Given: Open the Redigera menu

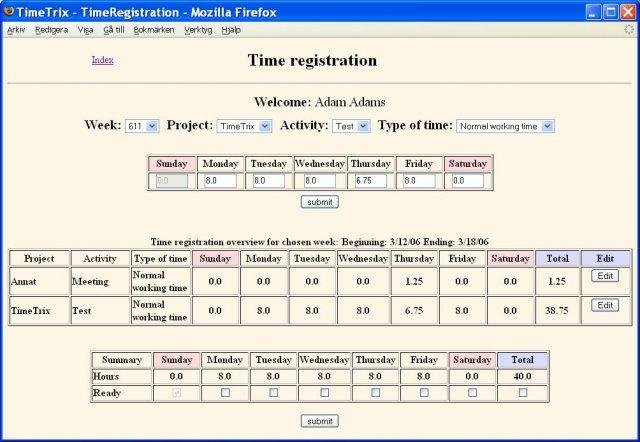Looking at the screenshot, I should [x=51, y=30].
